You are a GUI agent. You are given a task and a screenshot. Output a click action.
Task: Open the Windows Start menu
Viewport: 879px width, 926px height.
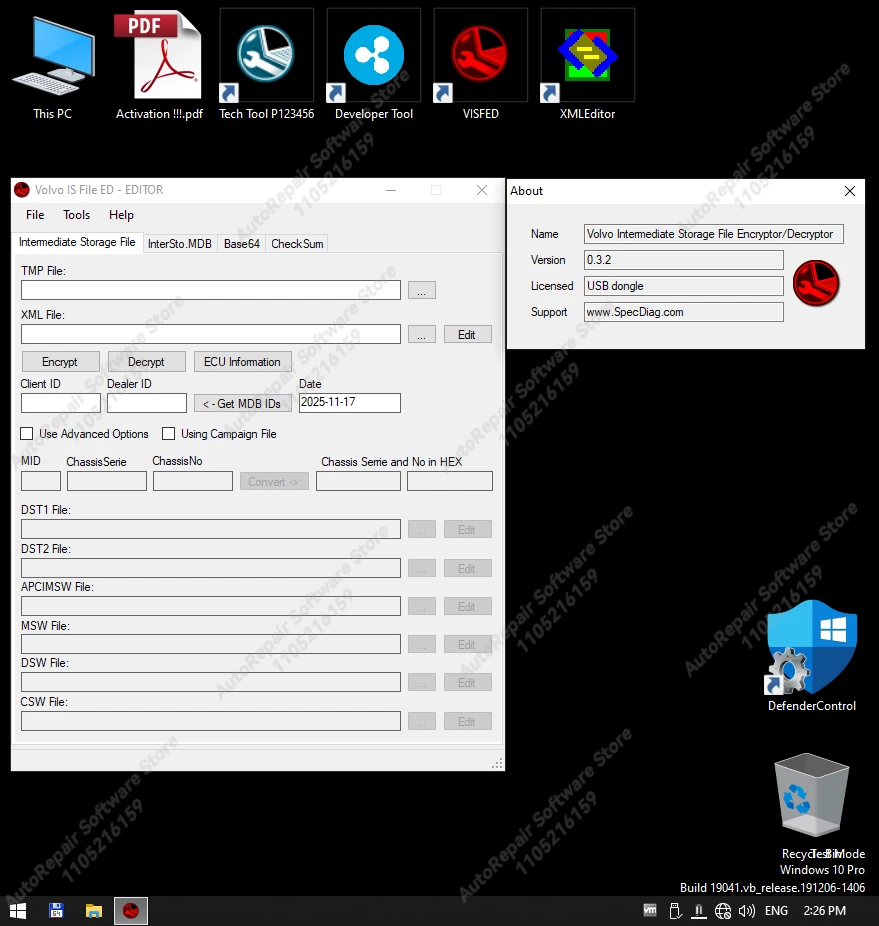click(18, 911)
